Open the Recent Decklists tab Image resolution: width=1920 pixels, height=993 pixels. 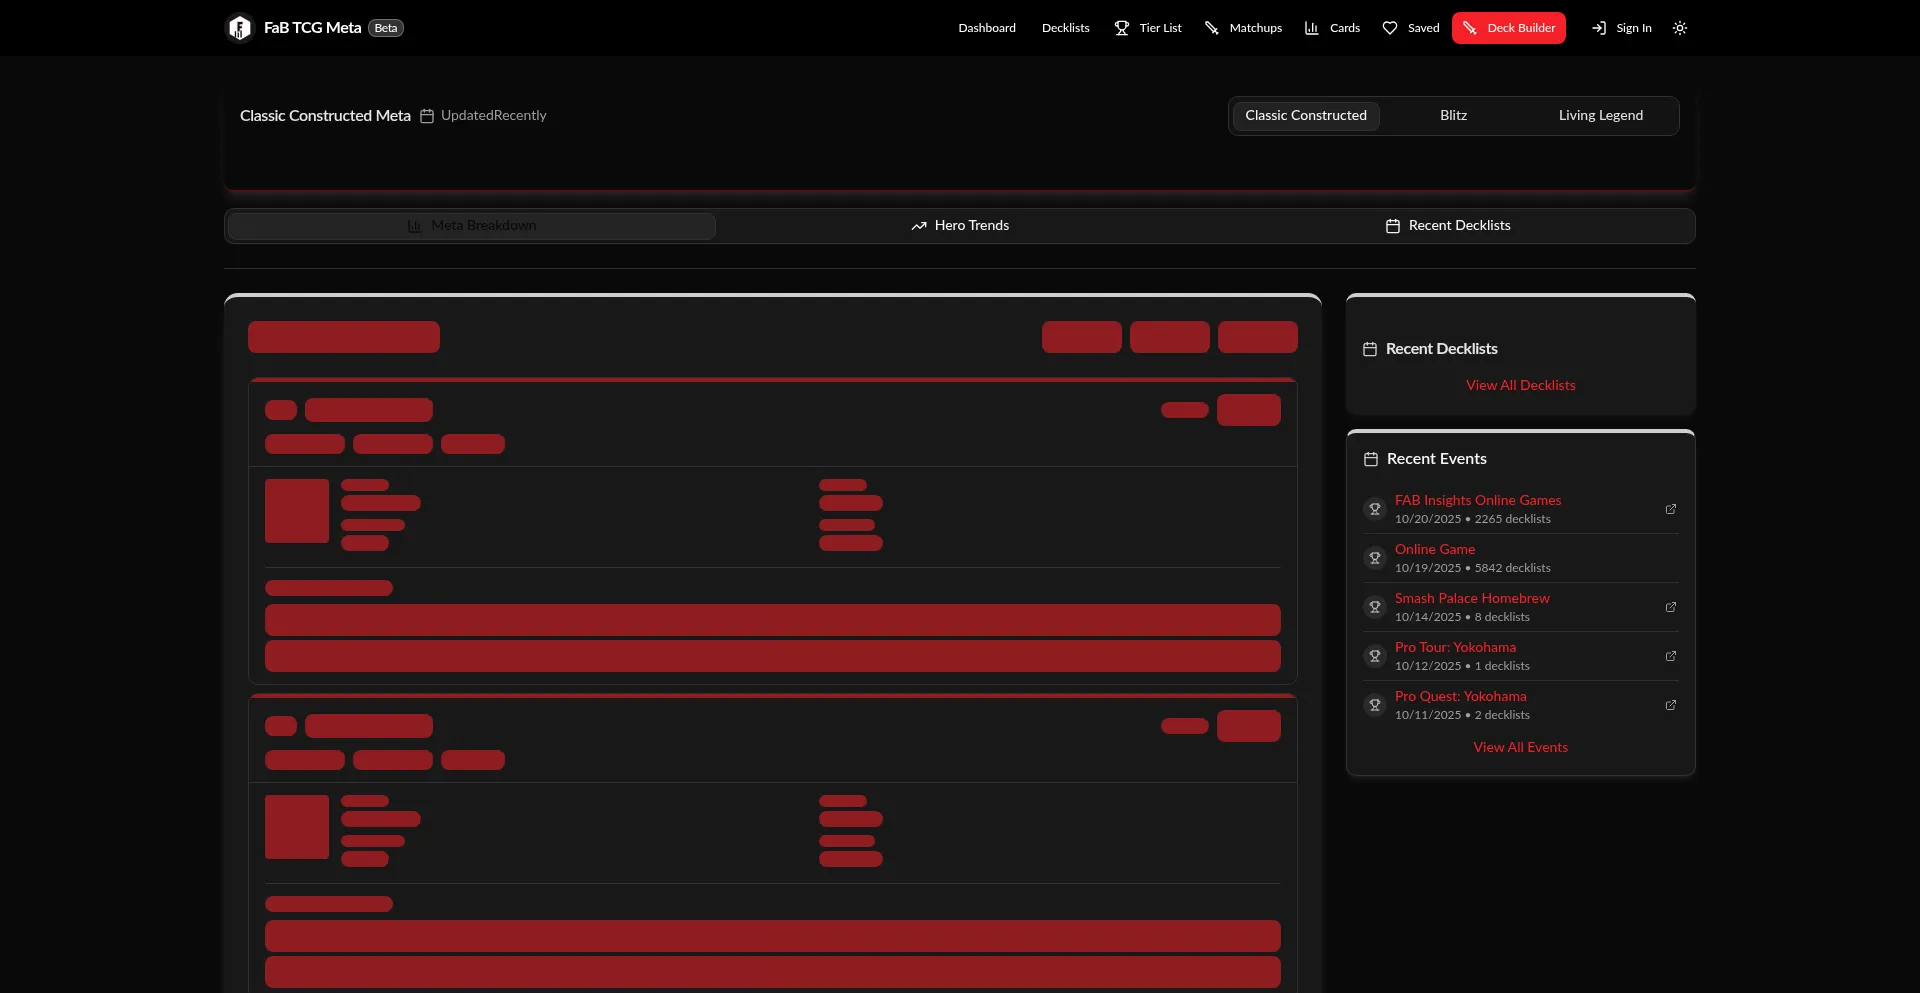point(1448,226)
